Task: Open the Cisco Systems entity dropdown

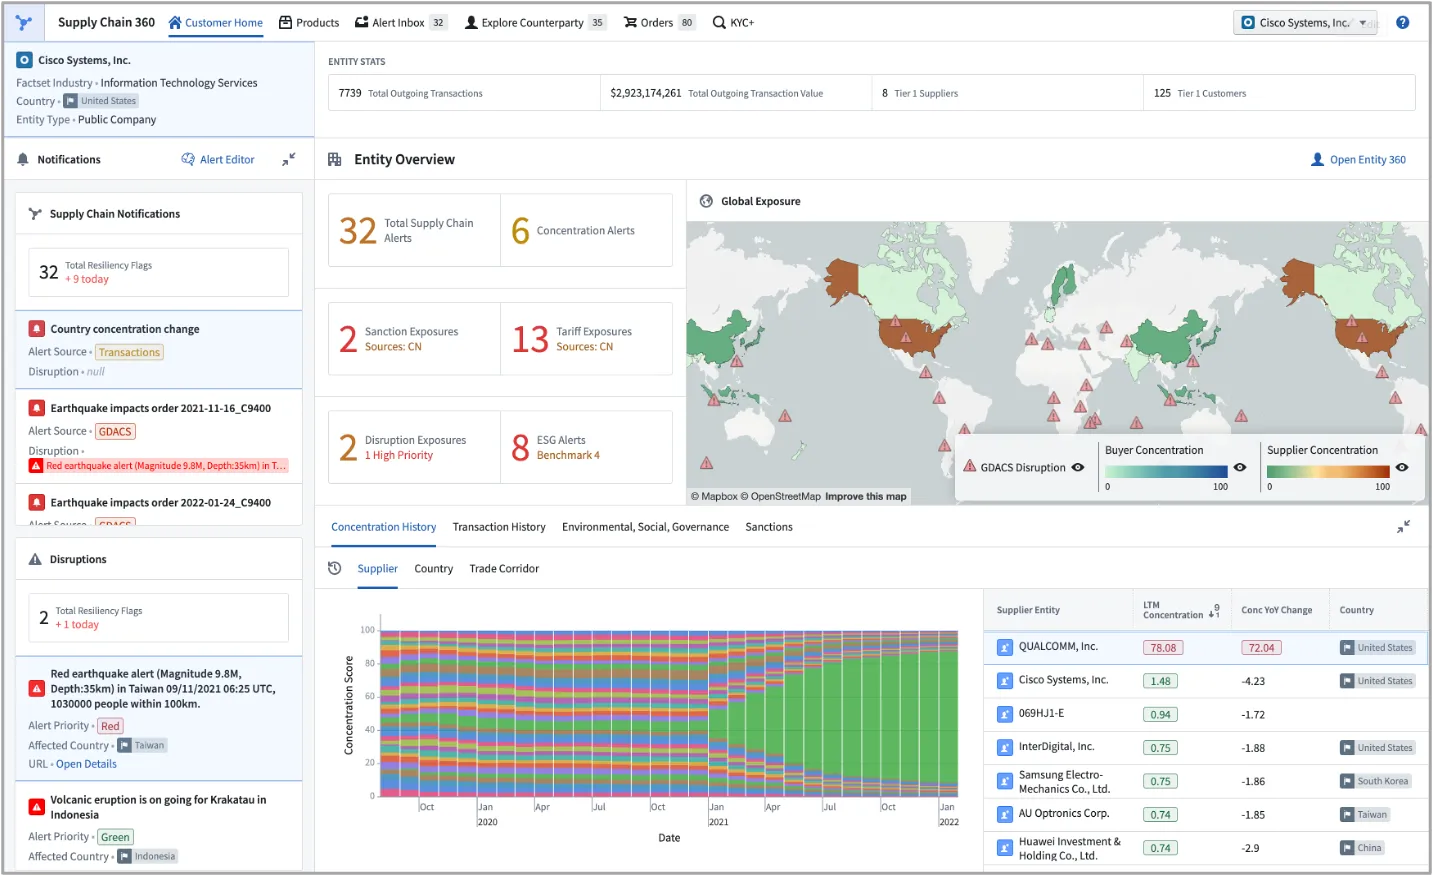Action: point(1362,23)
